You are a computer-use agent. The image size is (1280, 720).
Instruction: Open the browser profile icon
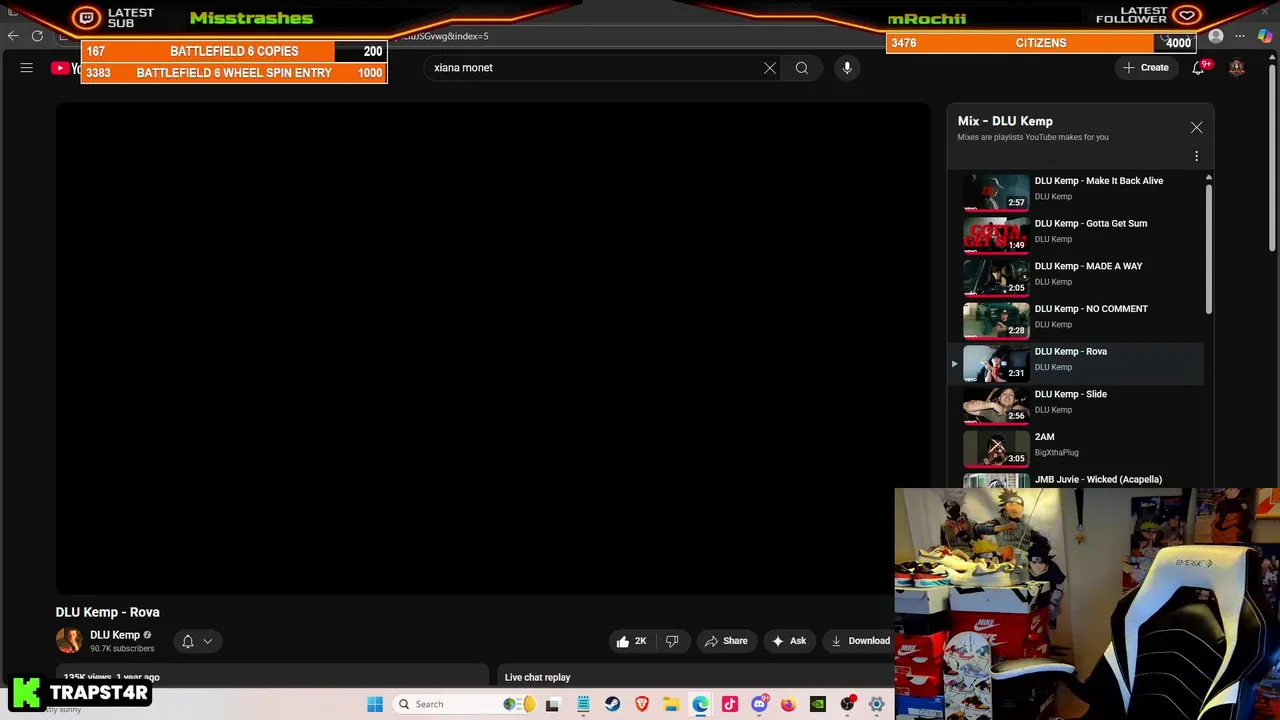tap(1216, 37)
